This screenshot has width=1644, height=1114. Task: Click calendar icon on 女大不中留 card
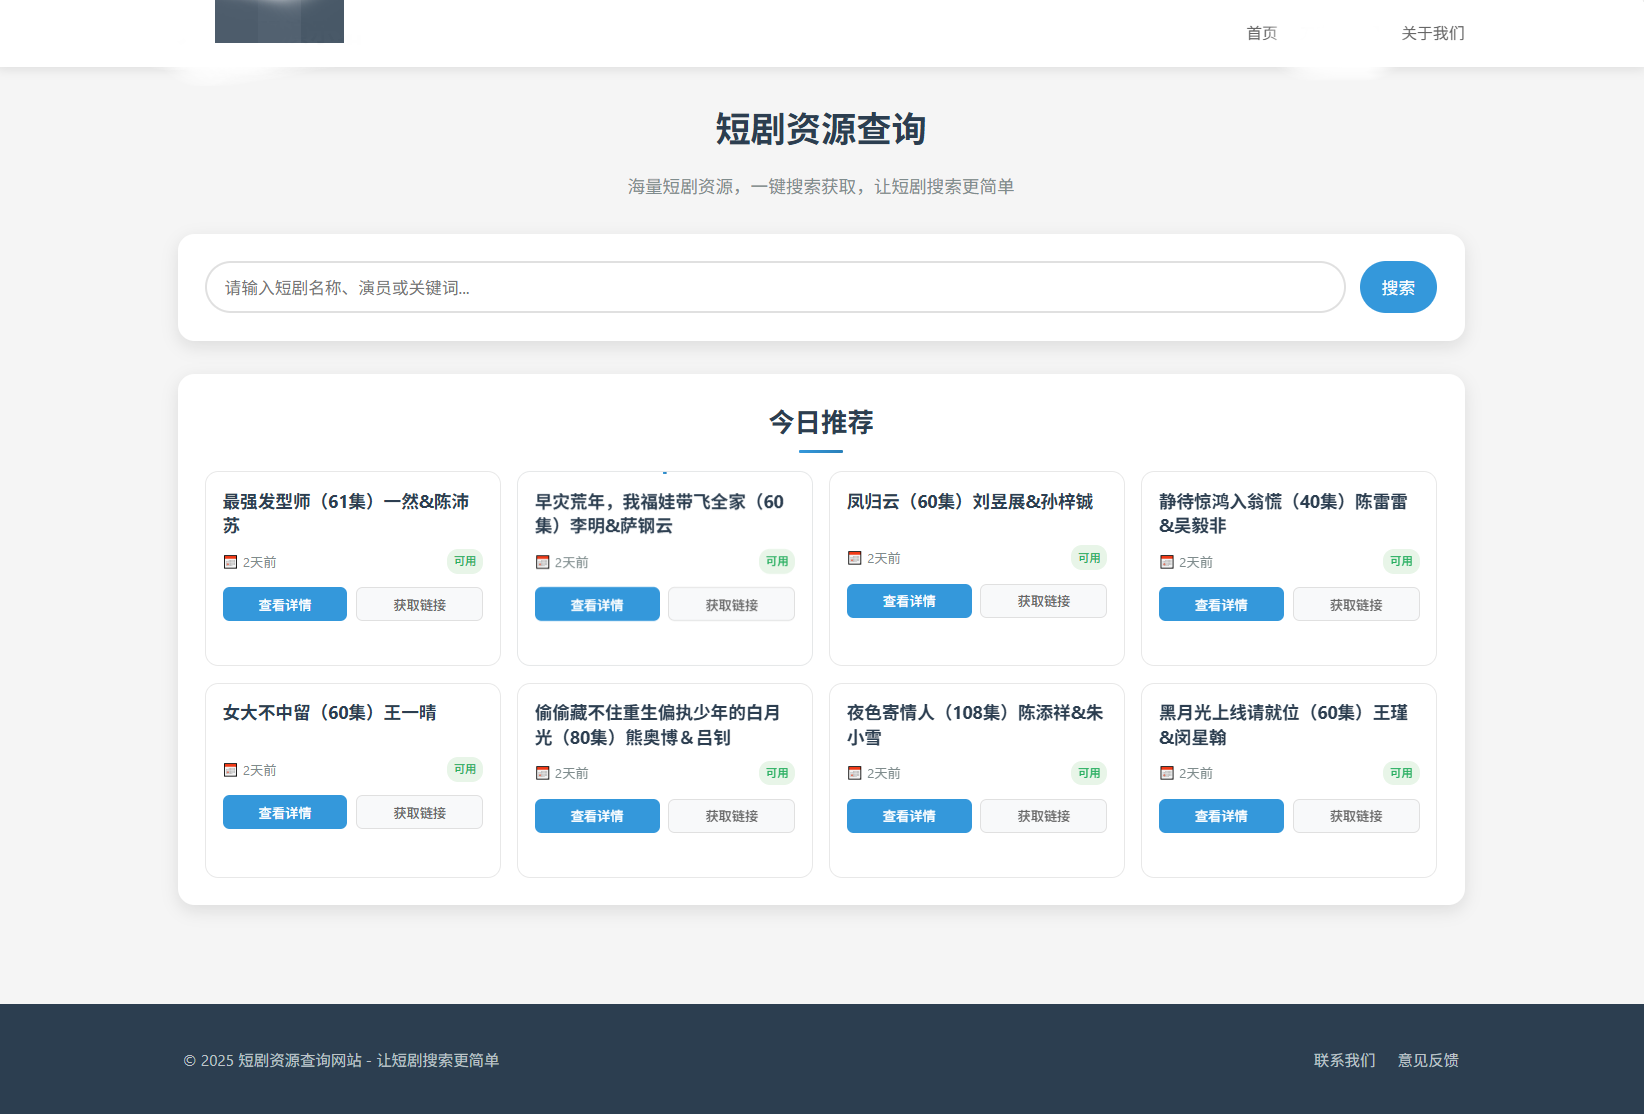[x=230, y=770]
